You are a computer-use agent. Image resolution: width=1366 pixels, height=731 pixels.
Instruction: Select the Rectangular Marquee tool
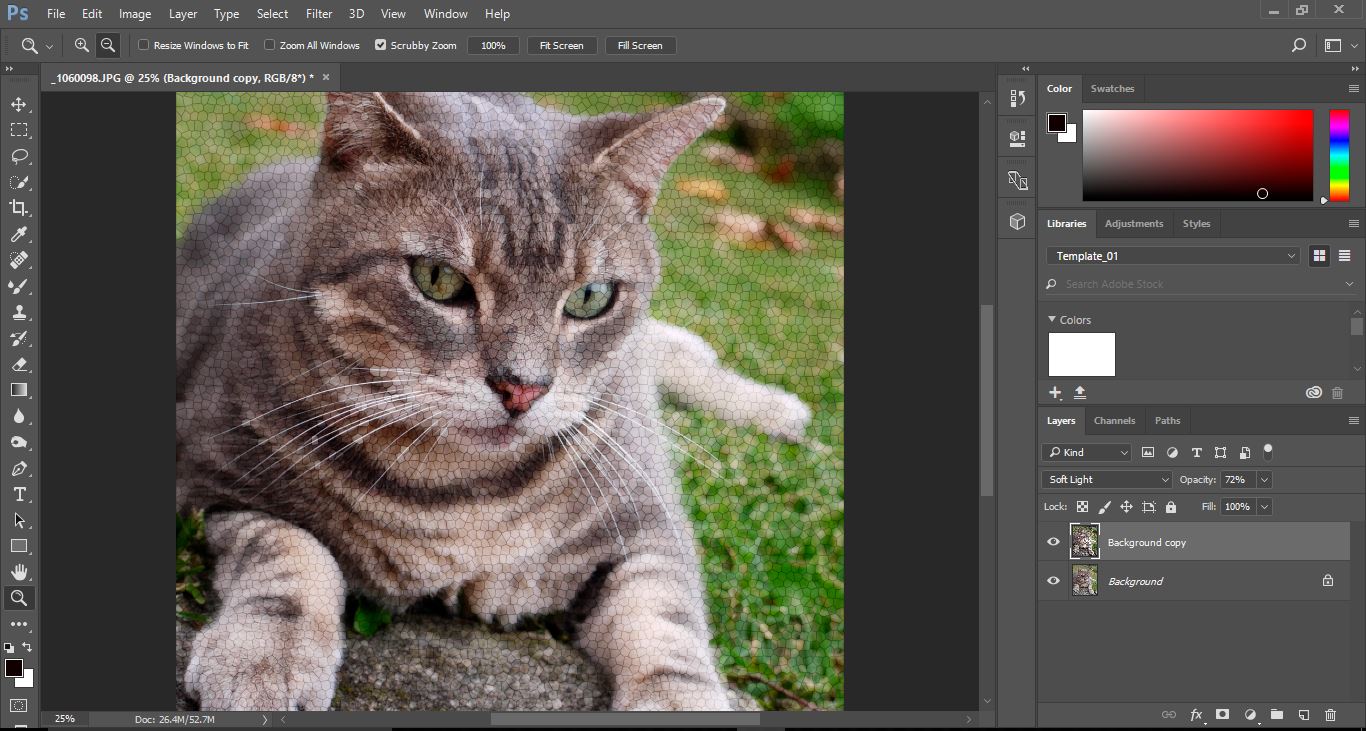(19, 130)
